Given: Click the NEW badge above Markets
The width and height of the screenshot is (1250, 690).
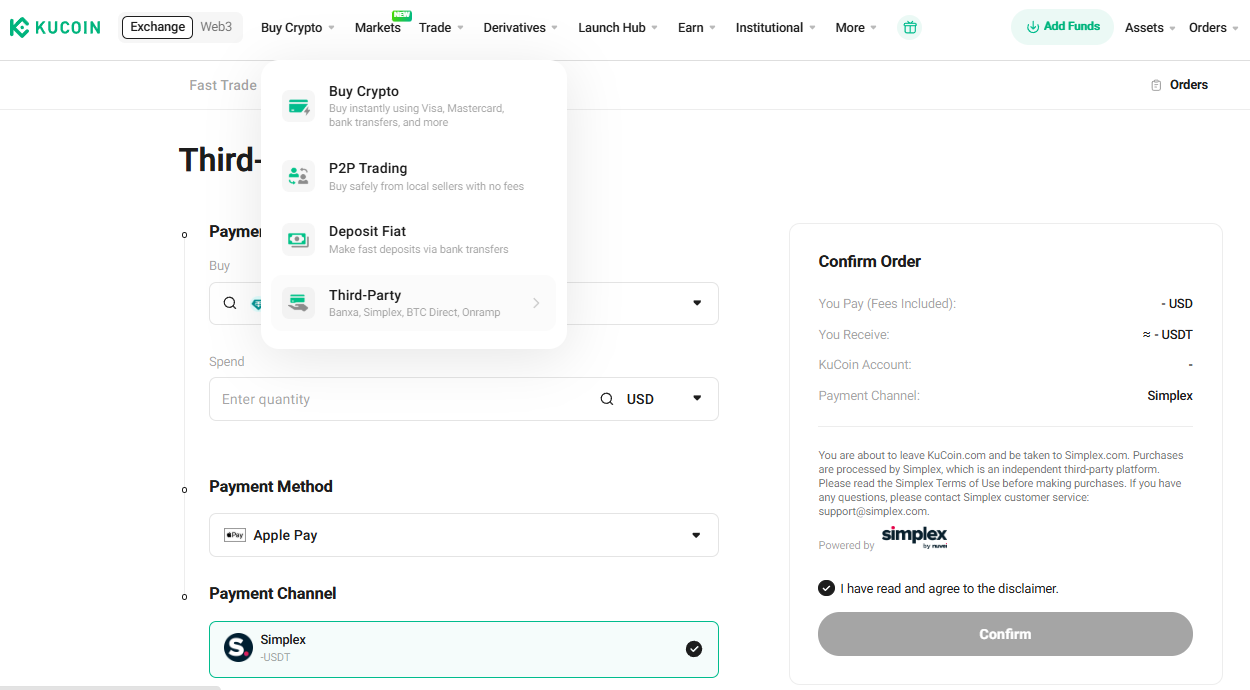Looking at the screenshot, I should point(402,15).
